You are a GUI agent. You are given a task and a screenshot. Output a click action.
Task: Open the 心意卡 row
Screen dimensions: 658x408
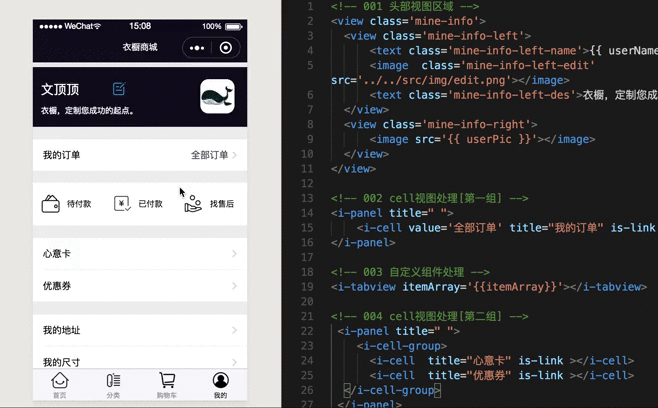pyautogui.click(x=140, y=254)
